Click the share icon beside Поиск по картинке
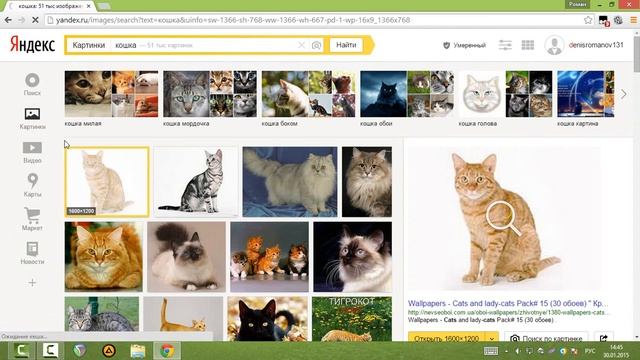Viewport: 640px width, 360px height. click(x=603, y=338)
